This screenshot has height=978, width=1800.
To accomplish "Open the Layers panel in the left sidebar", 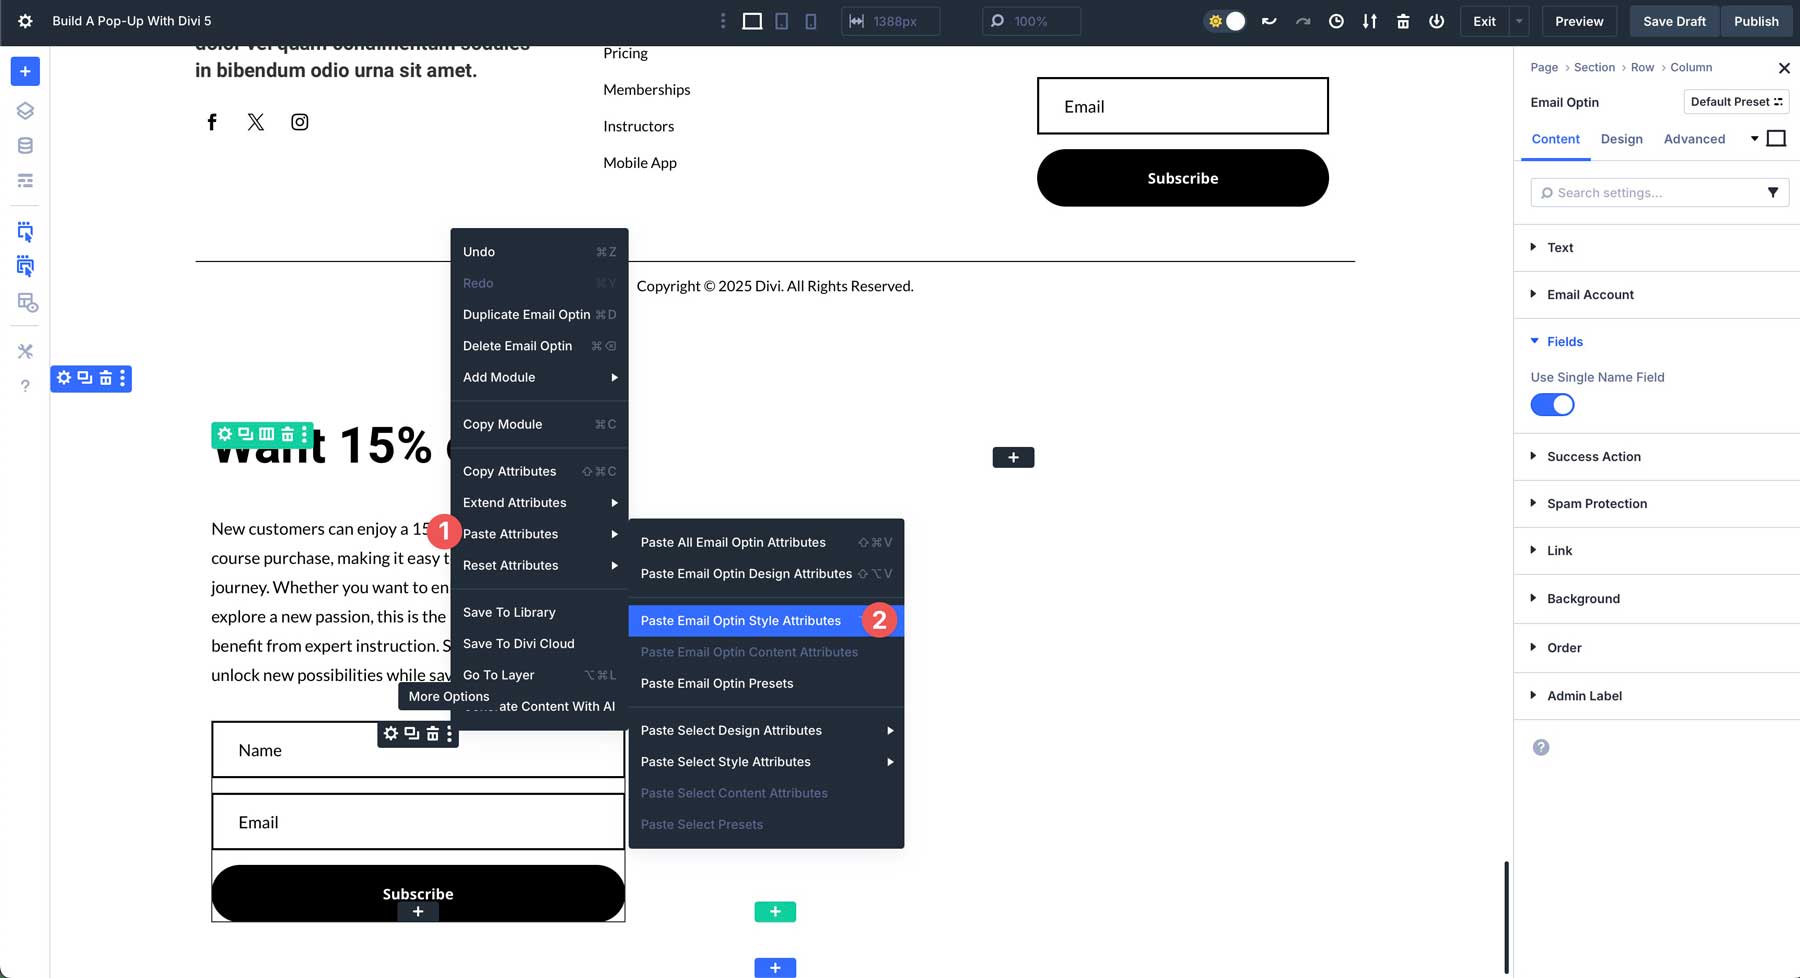I will click(x=24, y=110).
